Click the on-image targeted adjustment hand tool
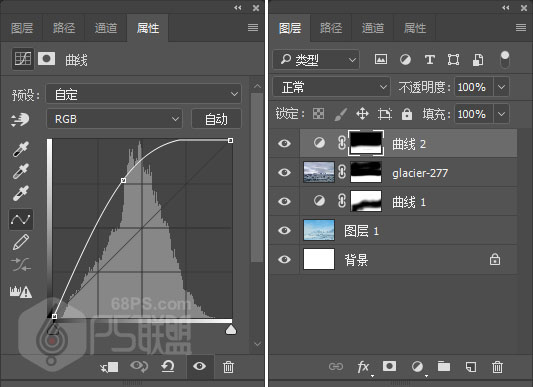Screen dimensions: 533x387 20,120
